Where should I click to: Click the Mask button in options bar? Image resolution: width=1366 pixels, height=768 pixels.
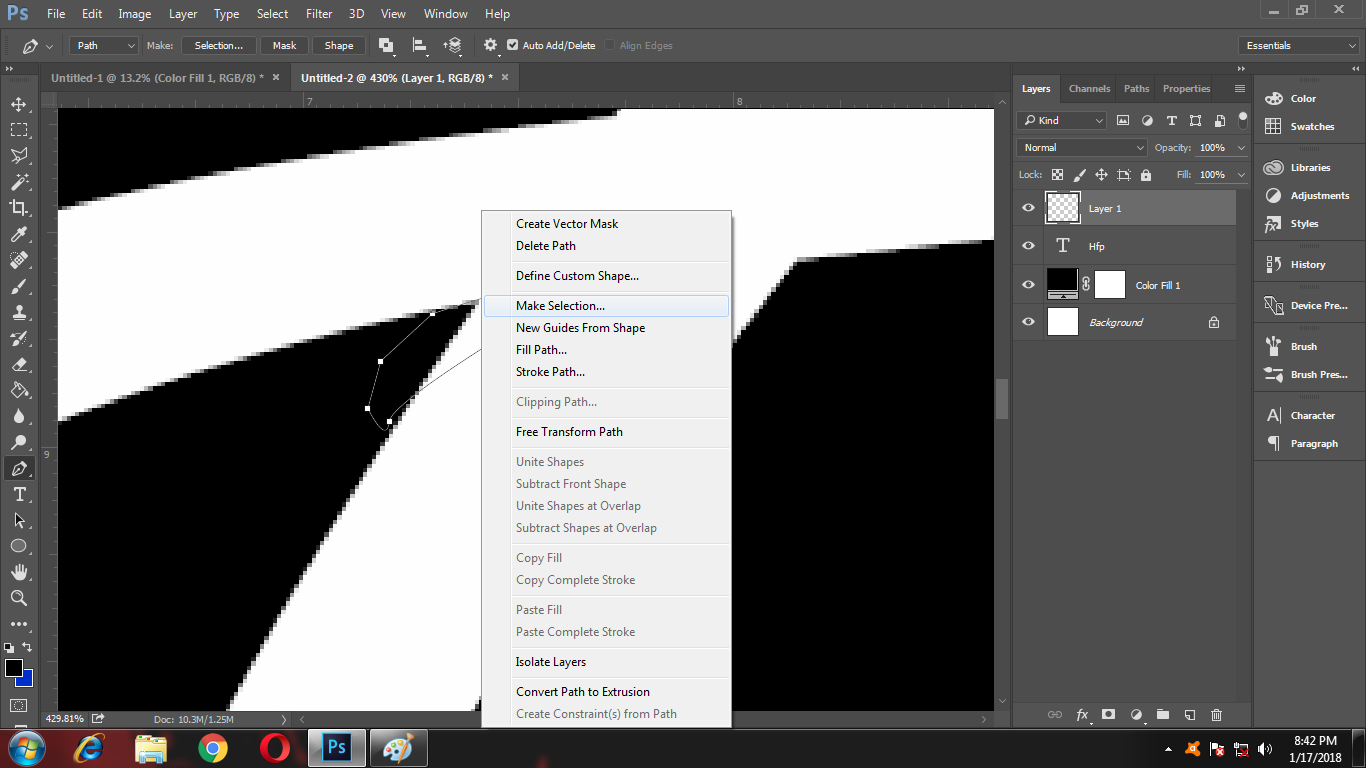(283, 45)
